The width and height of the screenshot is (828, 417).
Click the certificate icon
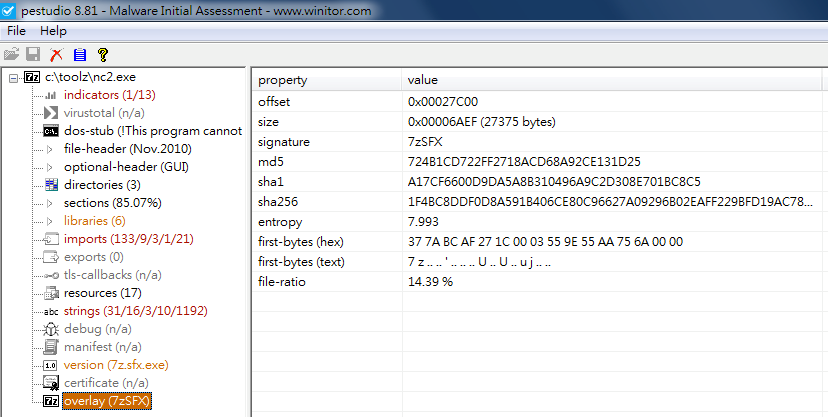click(x=51, y=383)
